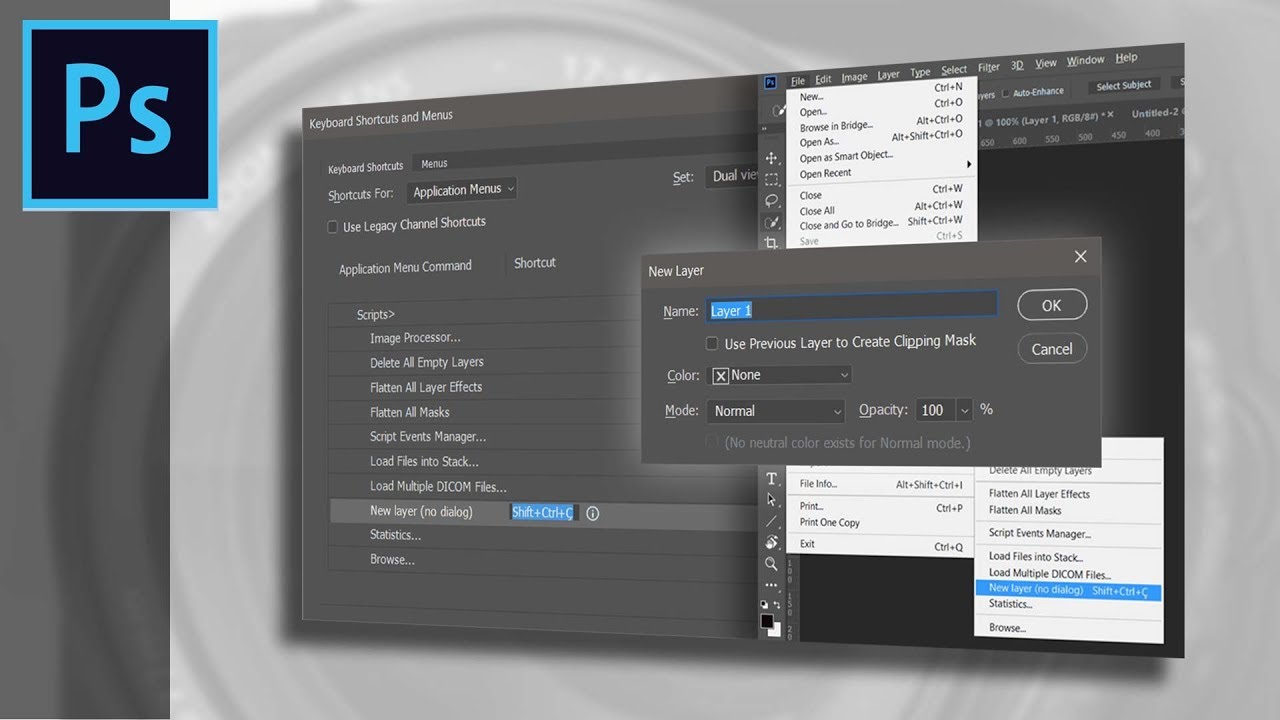1280x720 pixels.
Task: Open the Color None dropdown
Action: pyautogui.click(x=780, y=375)
